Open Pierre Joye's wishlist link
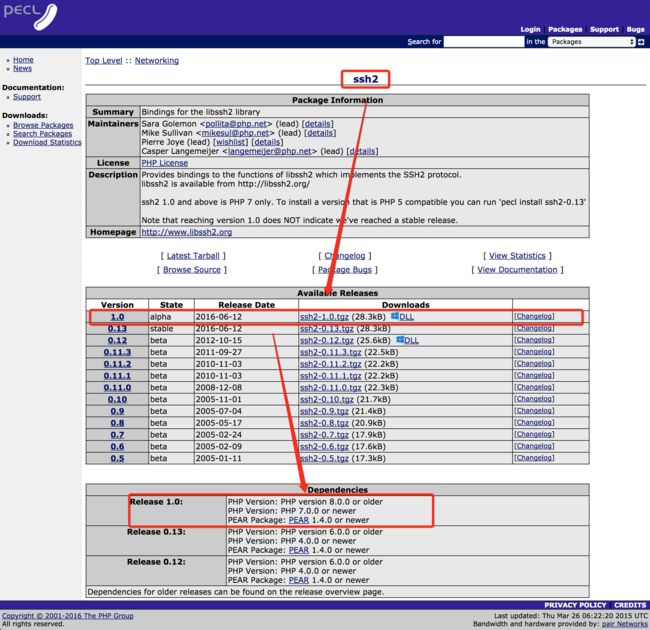Viewport: 650px width, 630px height. pos(230,142)
